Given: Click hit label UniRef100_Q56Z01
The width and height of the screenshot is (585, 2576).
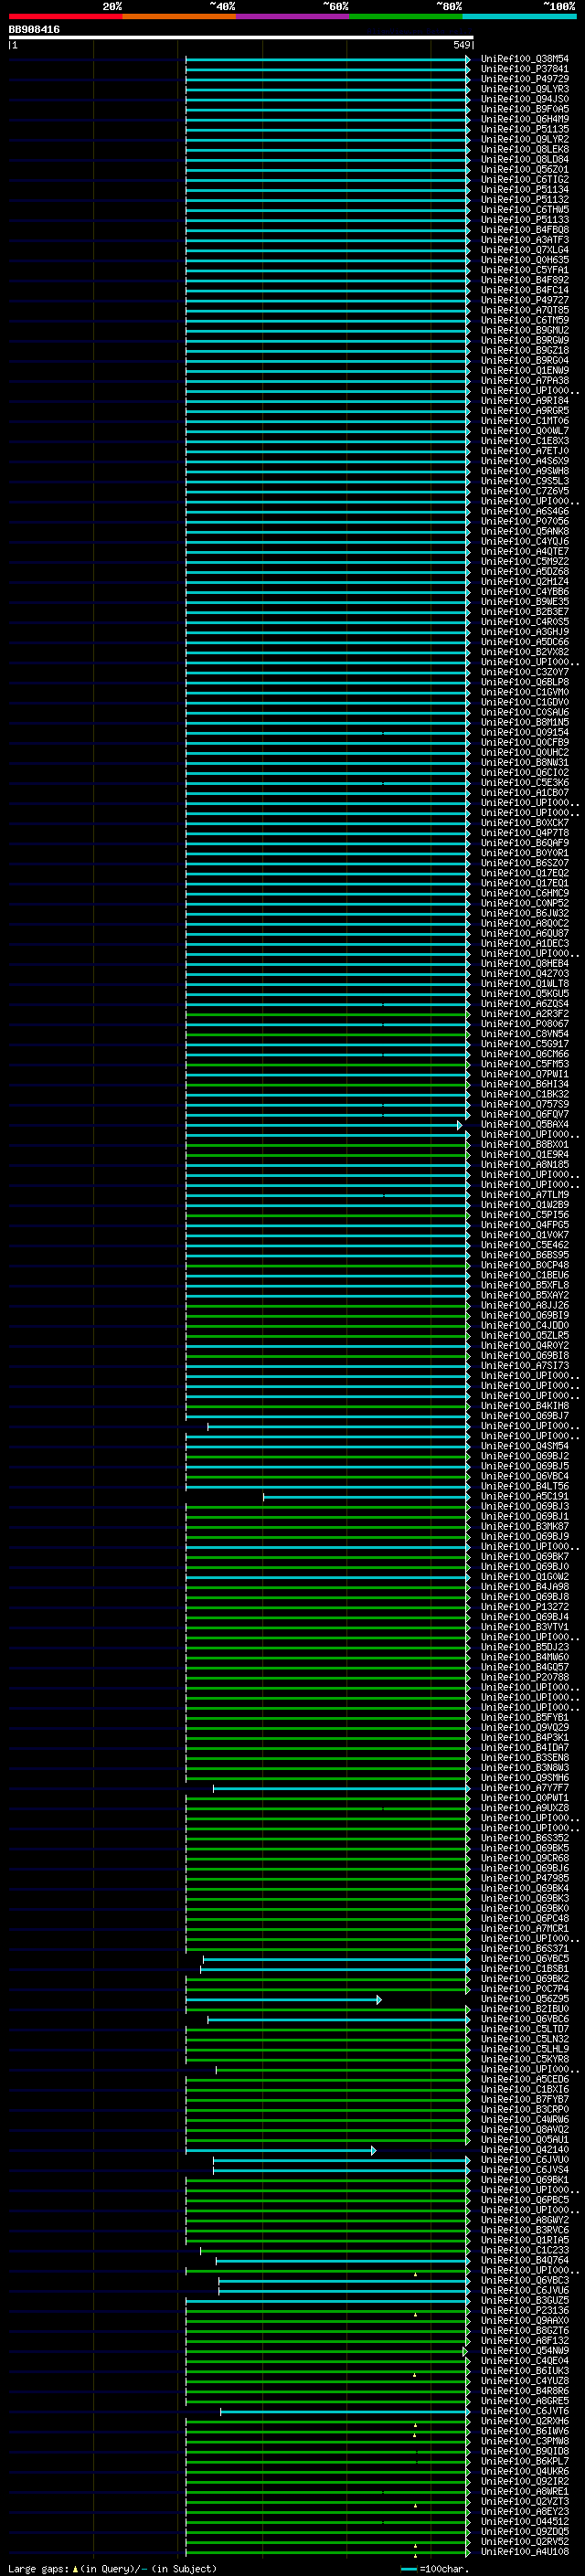Looking at the screenshot, I should pyautogui.click(x=525, y=169).
